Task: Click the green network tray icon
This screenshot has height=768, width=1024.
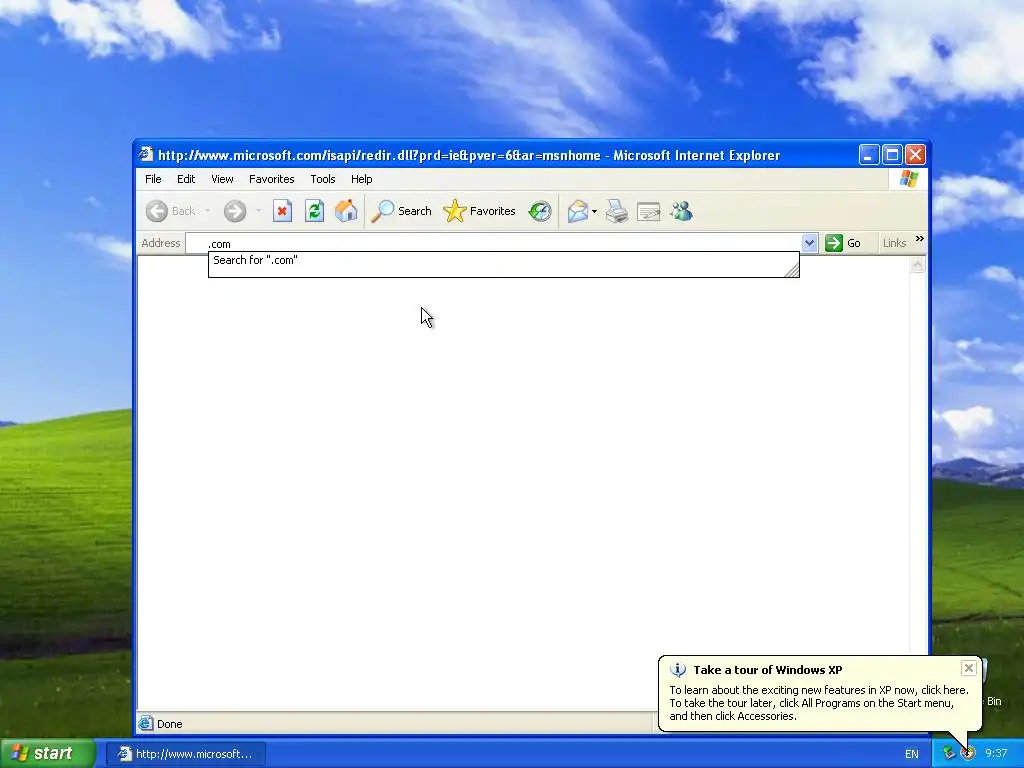Action: click(x=949, y=754)
